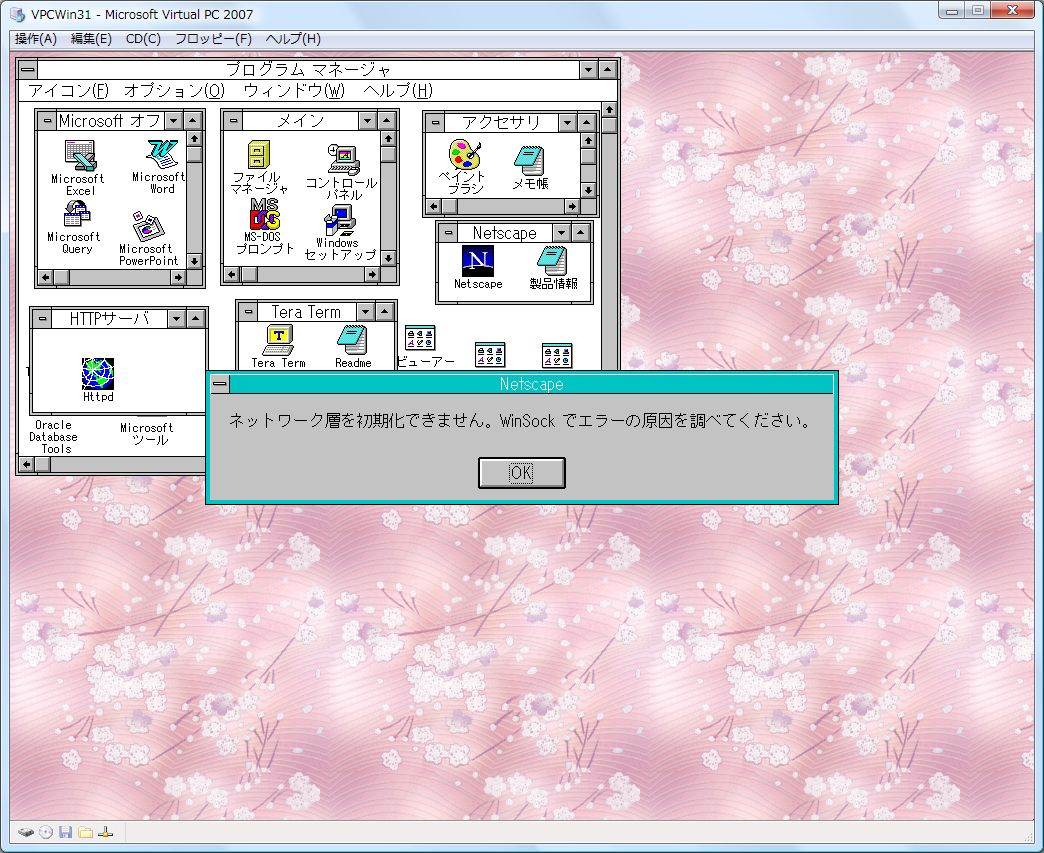Open Program Manager's アイコン(F) menu
Viewport: 1044px width, 853px height.
[68, 91]
